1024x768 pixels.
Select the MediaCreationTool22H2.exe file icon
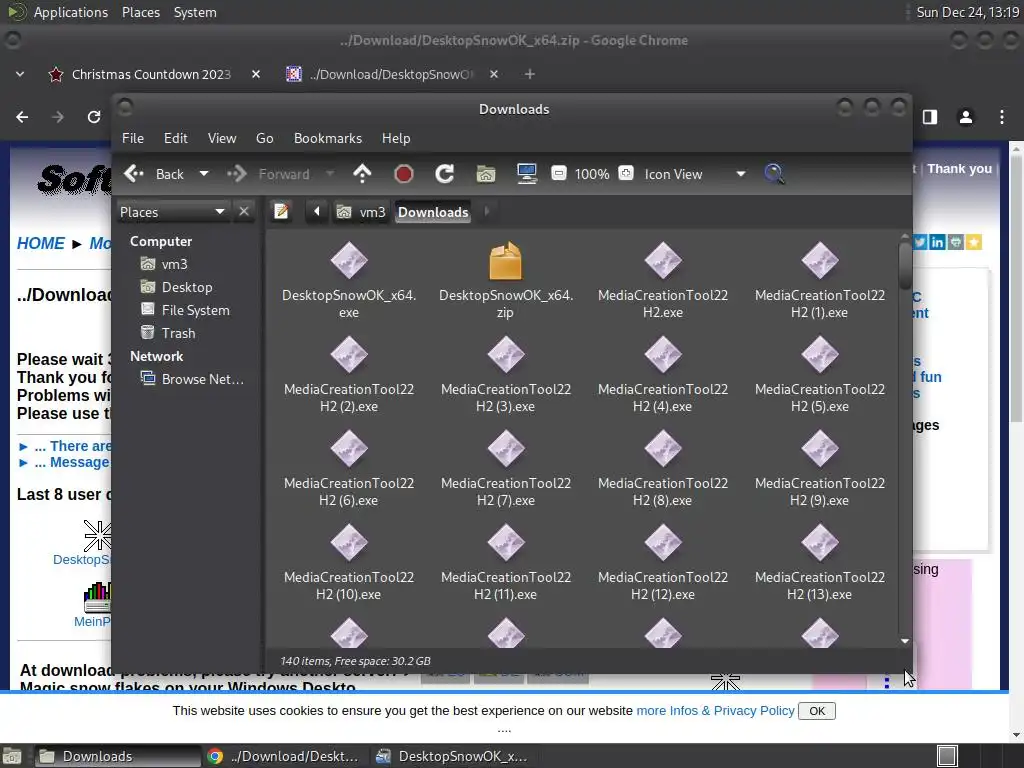[x=663, y=261]
